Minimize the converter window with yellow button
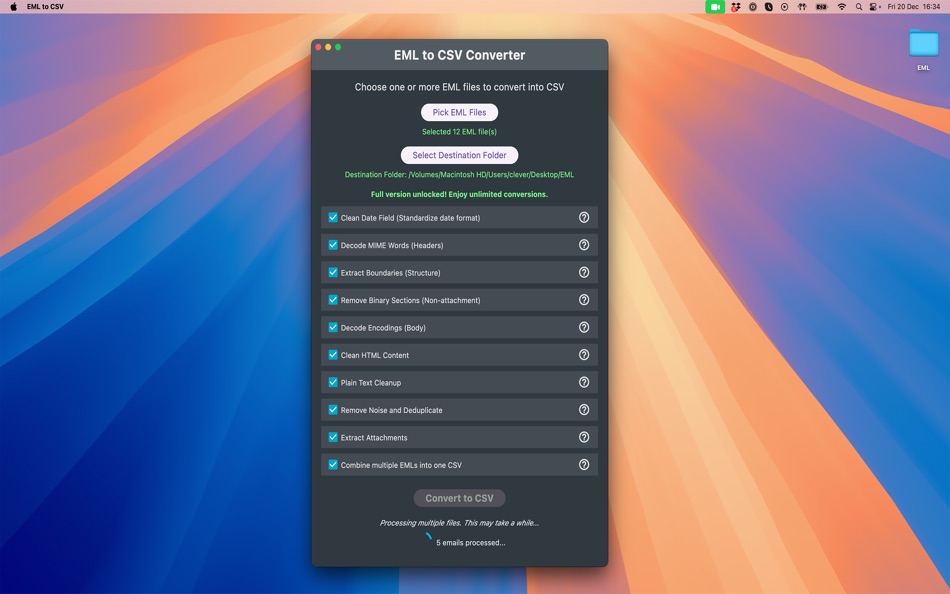This screenshot has width=950, height=594. [328, 47]
